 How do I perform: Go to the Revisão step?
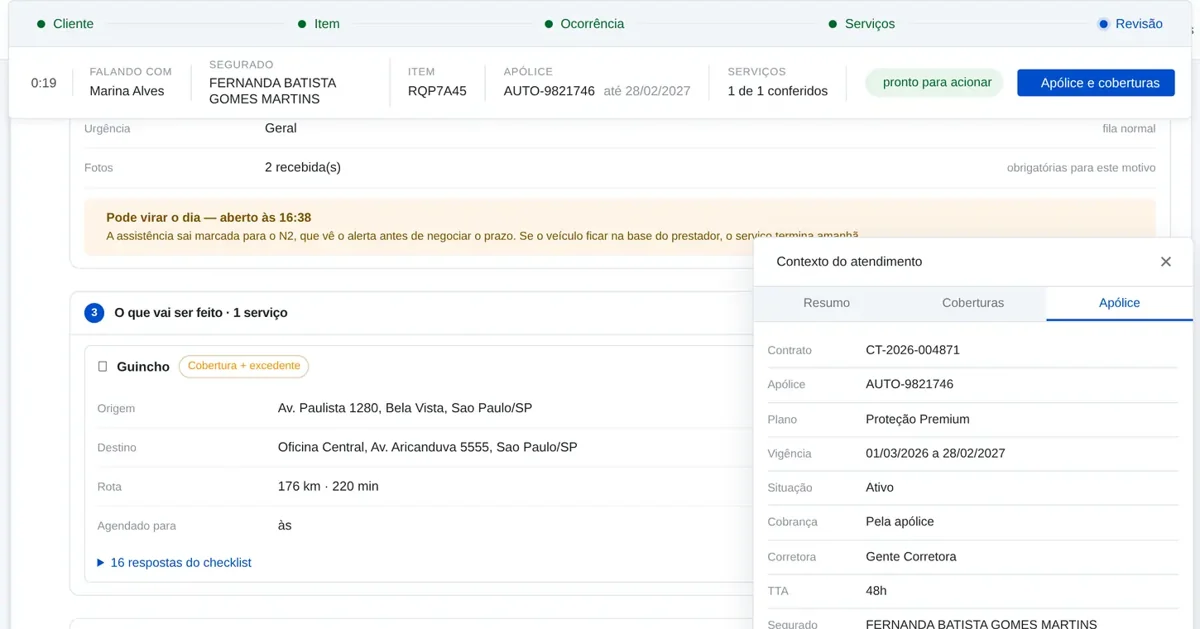(1131, 24)
